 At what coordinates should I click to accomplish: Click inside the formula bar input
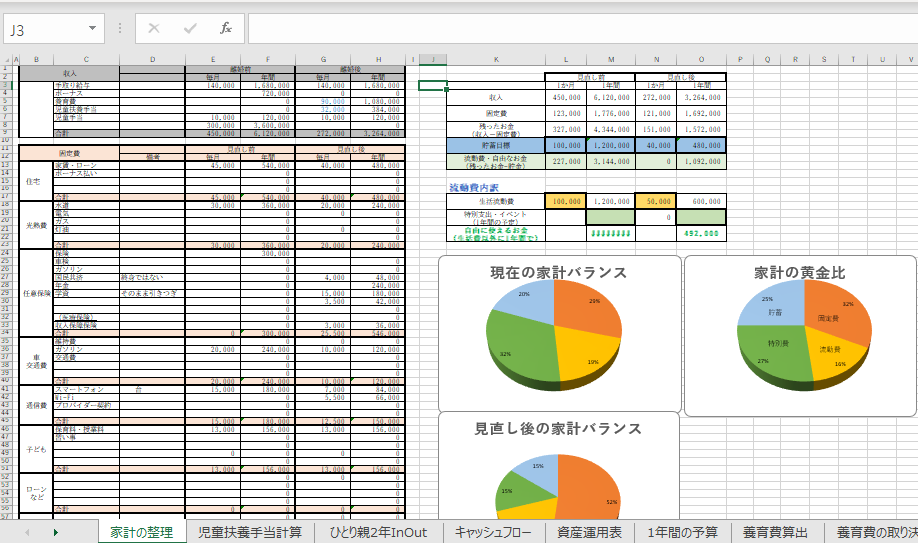(x=583, y=29)
